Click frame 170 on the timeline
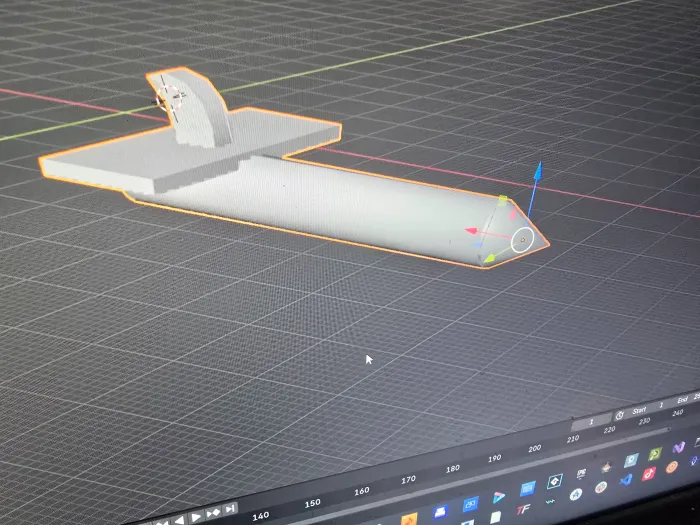 tap(408, 480)
